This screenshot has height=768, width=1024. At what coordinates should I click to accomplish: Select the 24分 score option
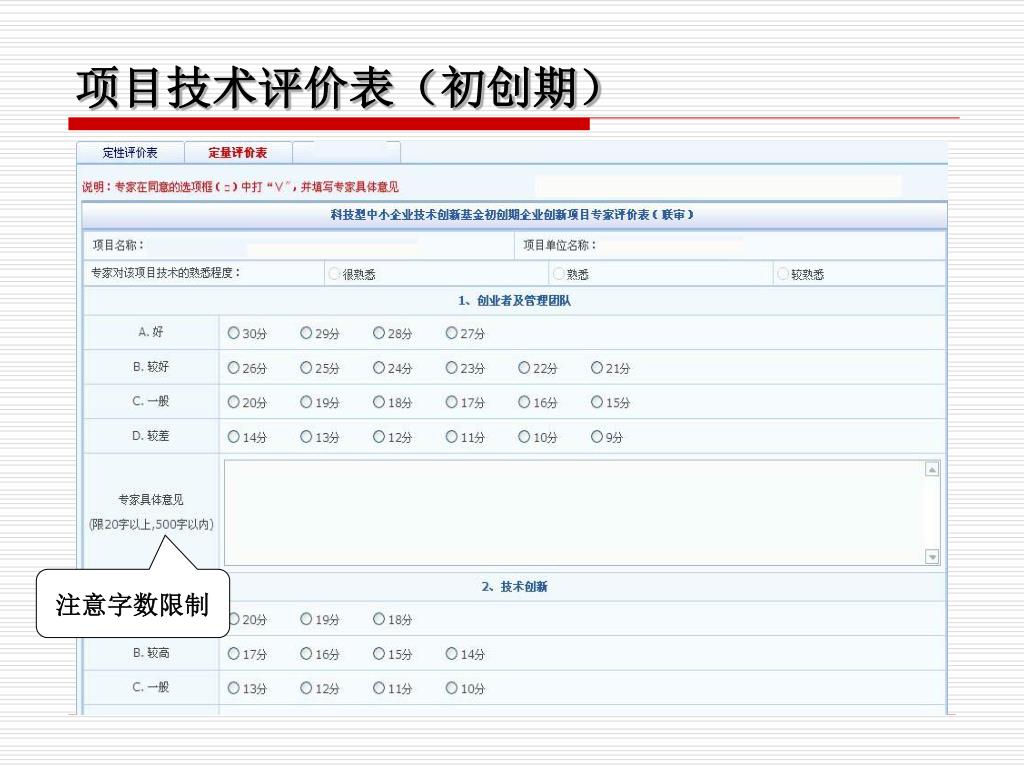[x=379, y=368]
